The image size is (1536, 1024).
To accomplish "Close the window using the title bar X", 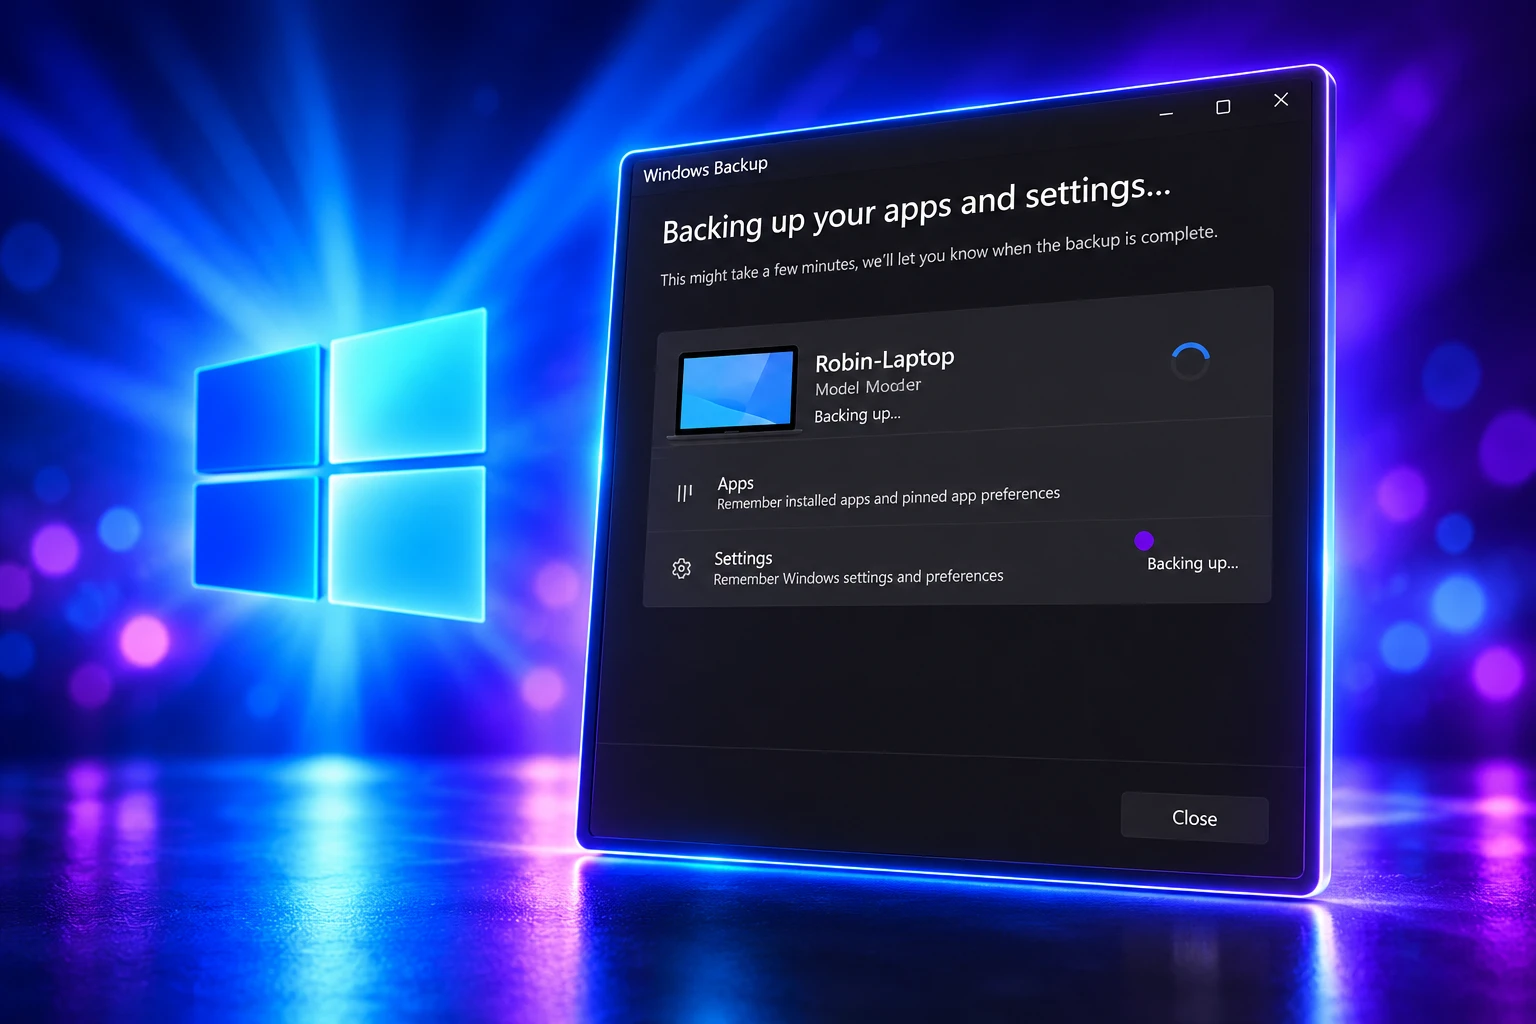I will (x=1281, y=100).
